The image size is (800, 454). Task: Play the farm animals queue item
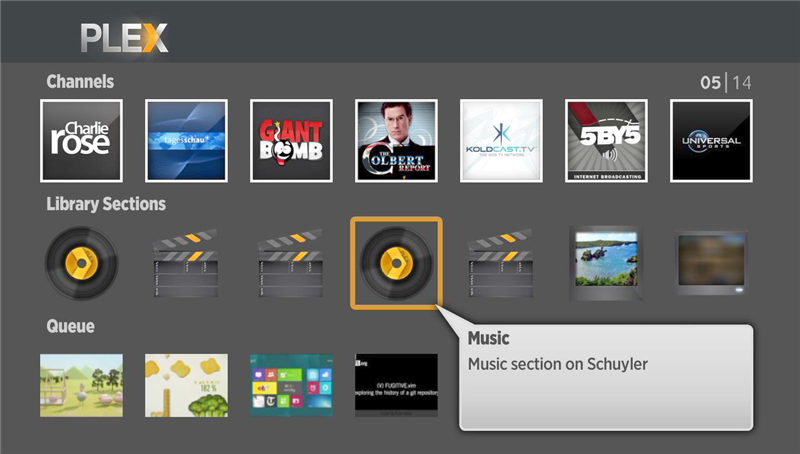click(82, 385)
